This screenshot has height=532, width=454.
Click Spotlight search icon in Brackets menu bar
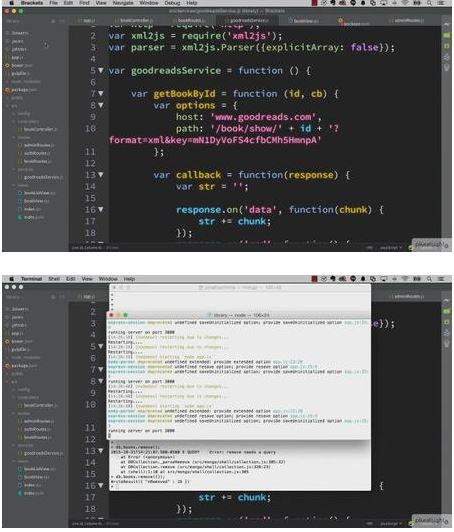point(430,3)
